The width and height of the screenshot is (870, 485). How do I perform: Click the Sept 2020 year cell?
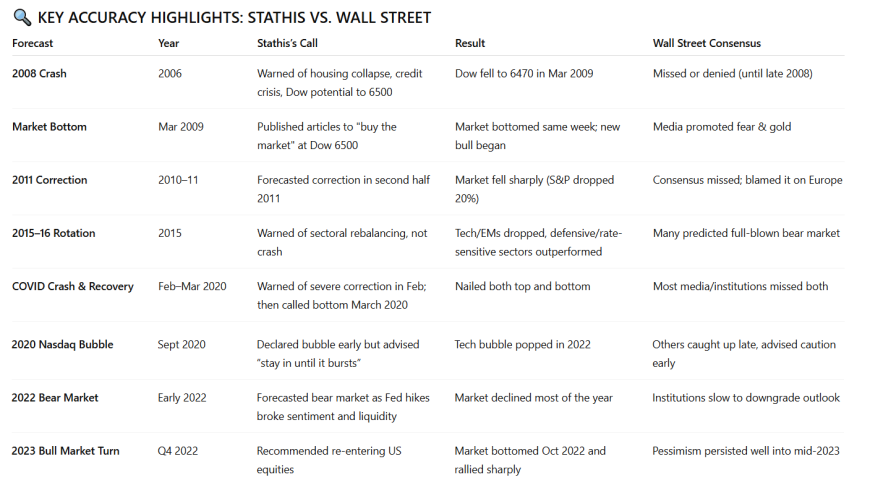coord(182,344)
